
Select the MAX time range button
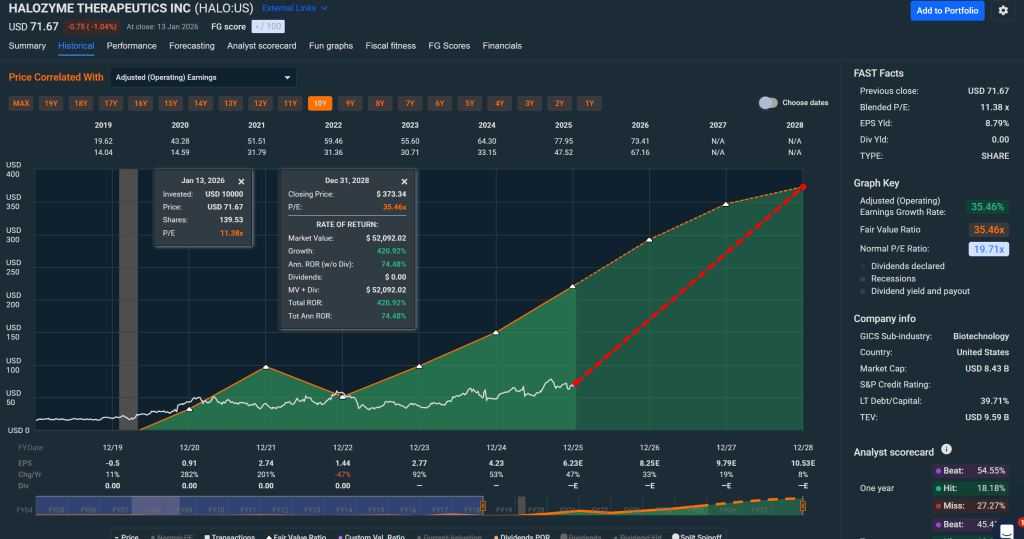pos(21,103)
